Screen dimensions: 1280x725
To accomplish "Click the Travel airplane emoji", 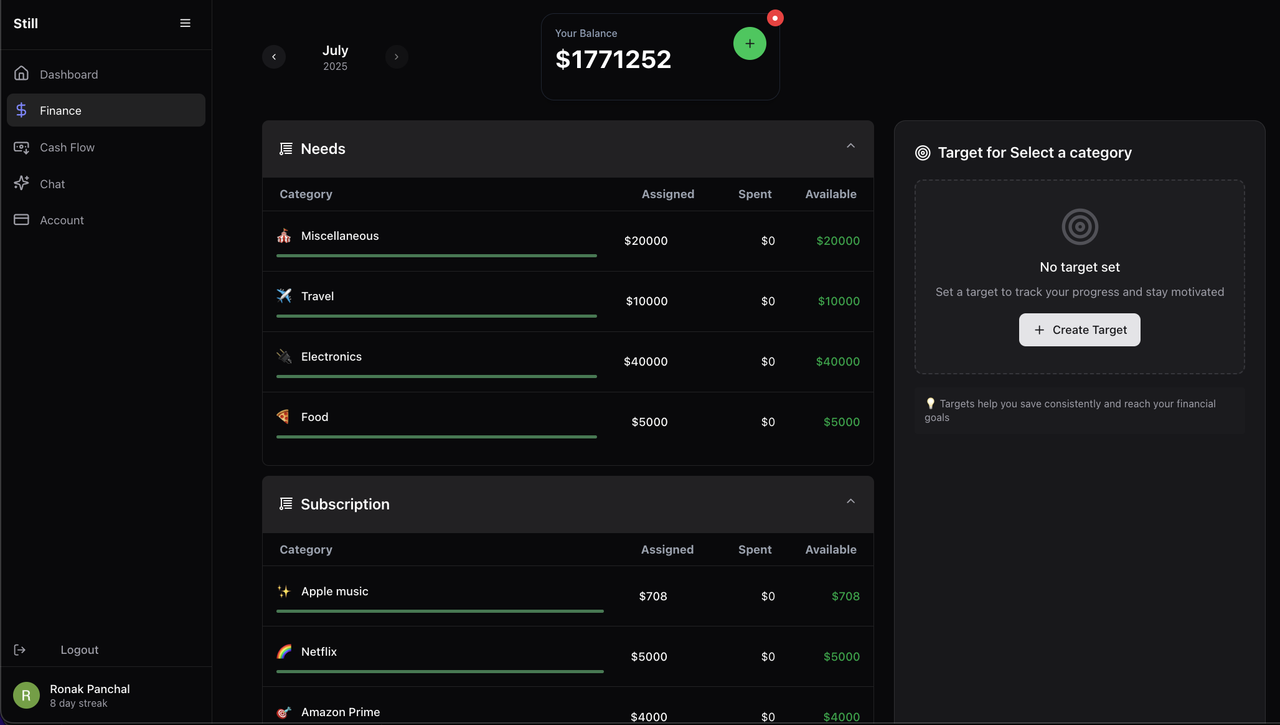I will [284, 296].
